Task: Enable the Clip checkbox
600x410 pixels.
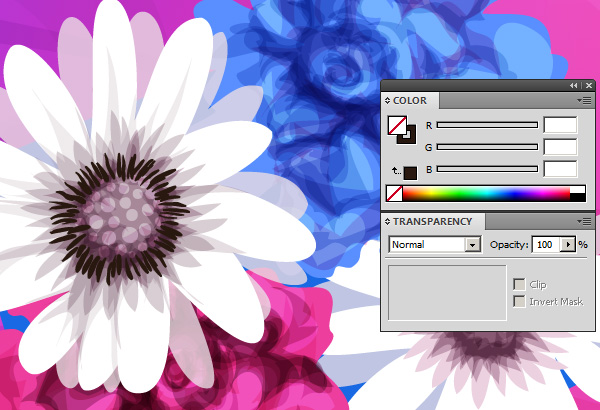Action: click(x=519, y=285)
